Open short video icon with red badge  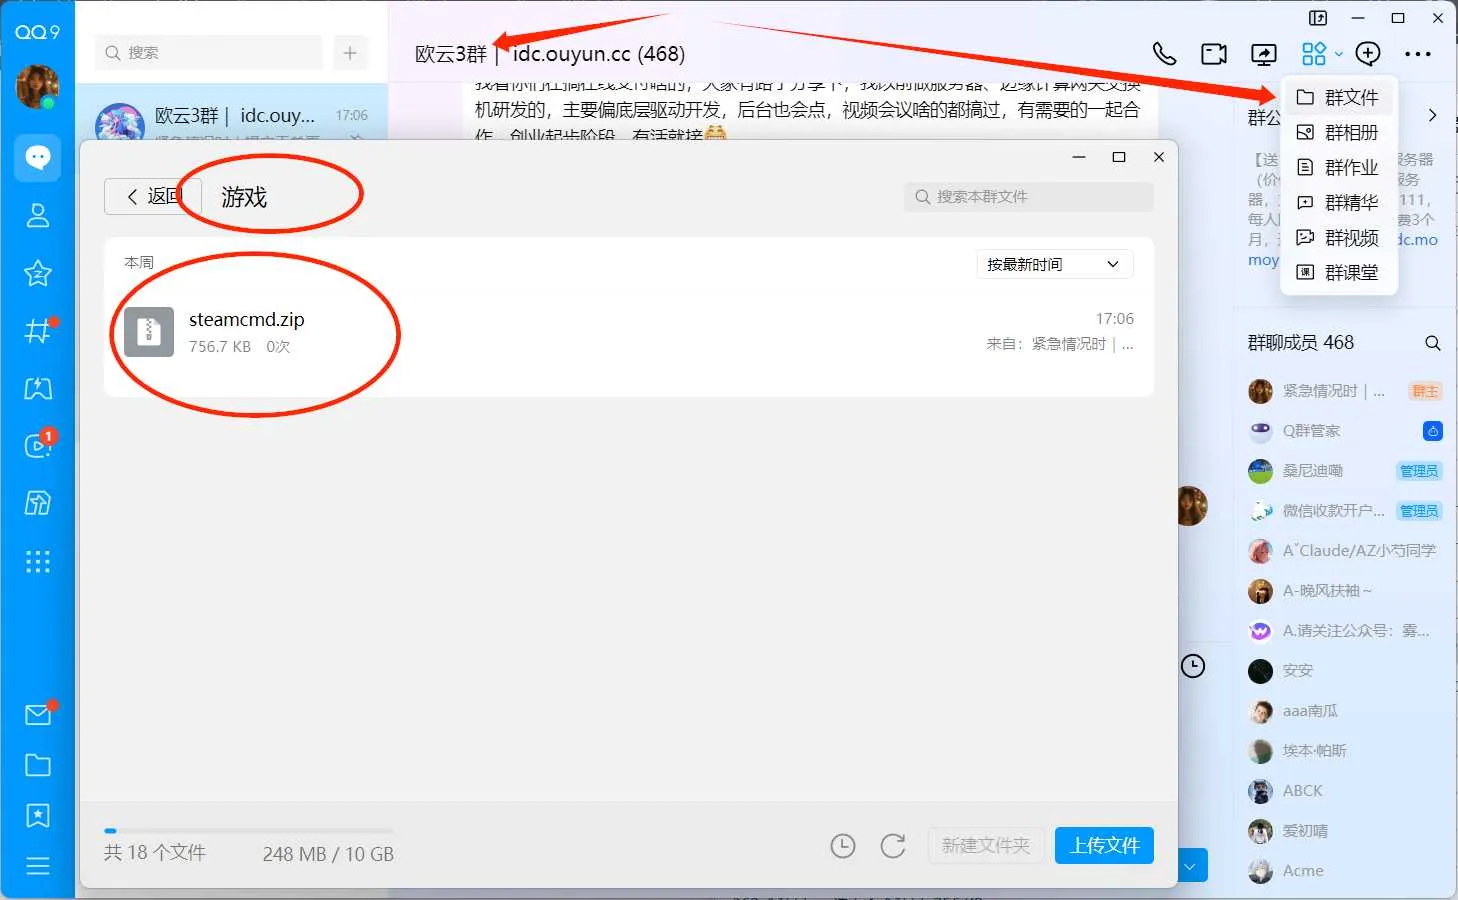pyautogui.click(x=38, y=445)
